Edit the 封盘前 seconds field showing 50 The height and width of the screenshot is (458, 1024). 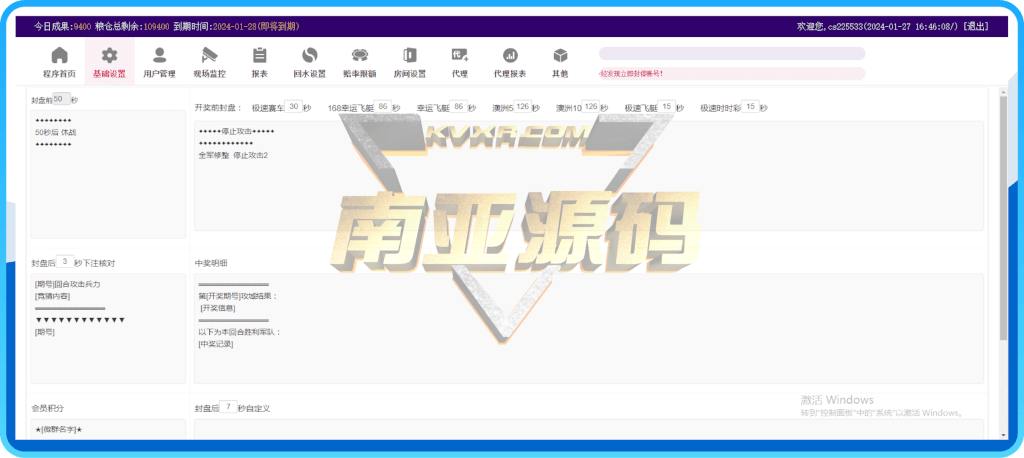61,99
